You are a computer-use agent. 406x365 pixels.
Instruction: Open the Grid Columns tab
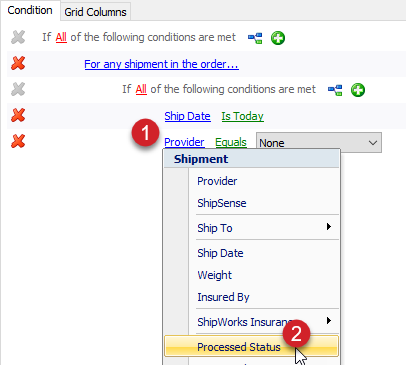click(95, 12)
